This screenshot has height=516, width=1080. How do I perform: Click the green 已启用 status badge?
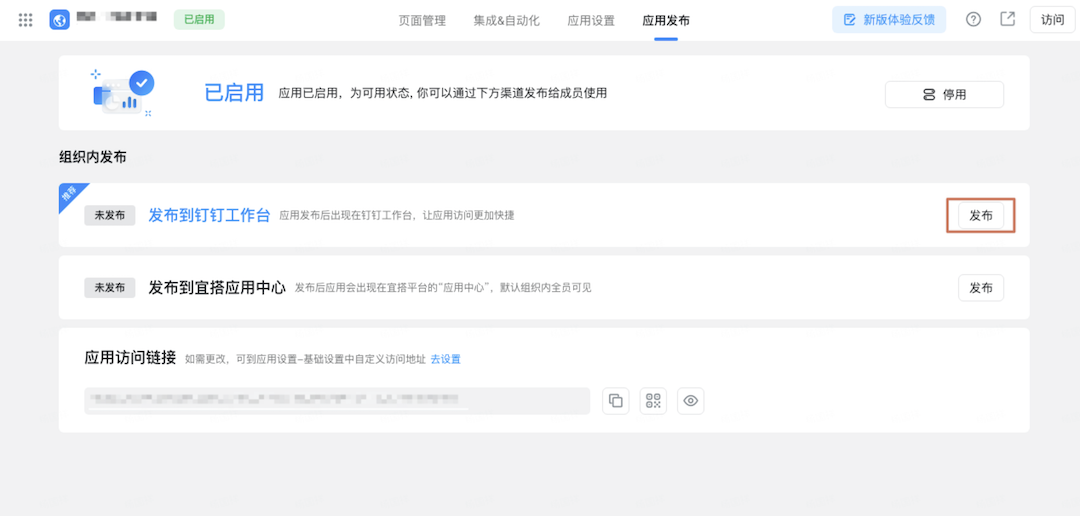point(199,20)
